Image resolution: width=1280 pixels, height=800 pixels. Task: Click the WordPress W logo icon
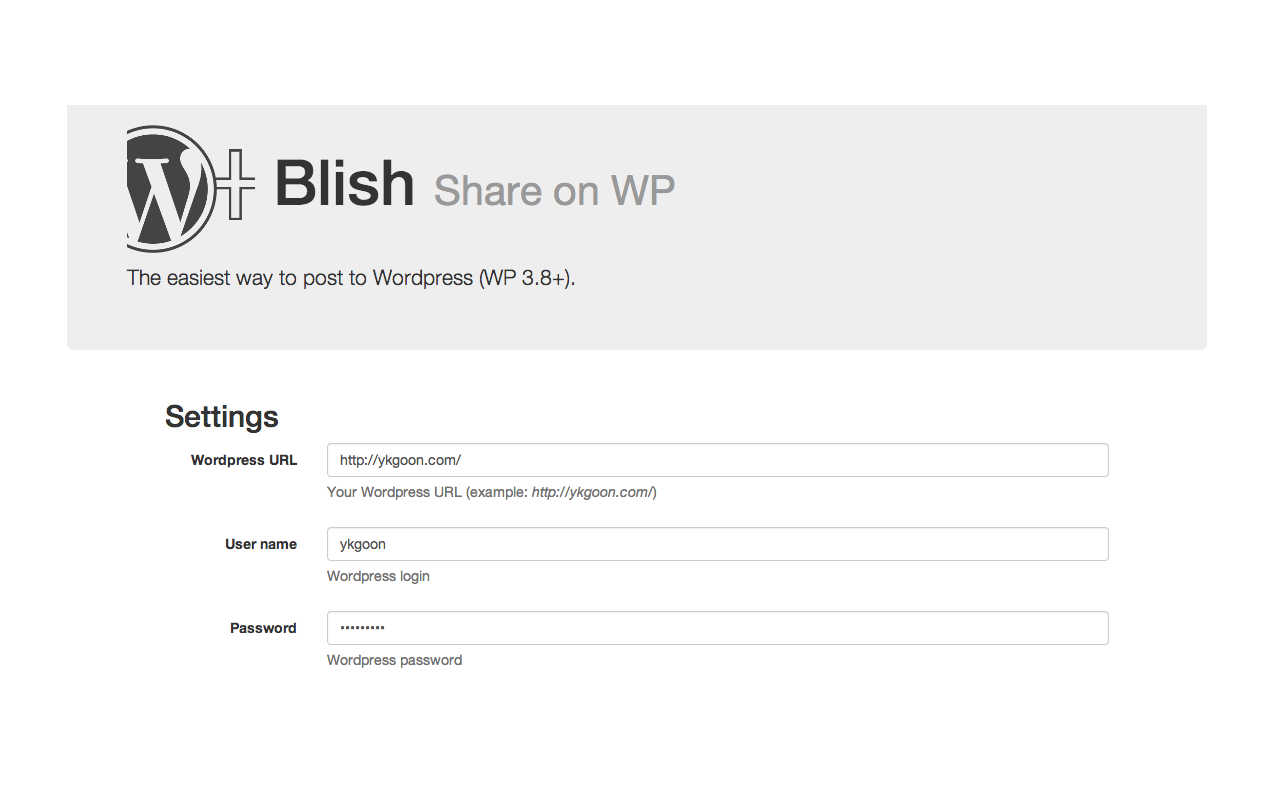click(x=170, y=189)
